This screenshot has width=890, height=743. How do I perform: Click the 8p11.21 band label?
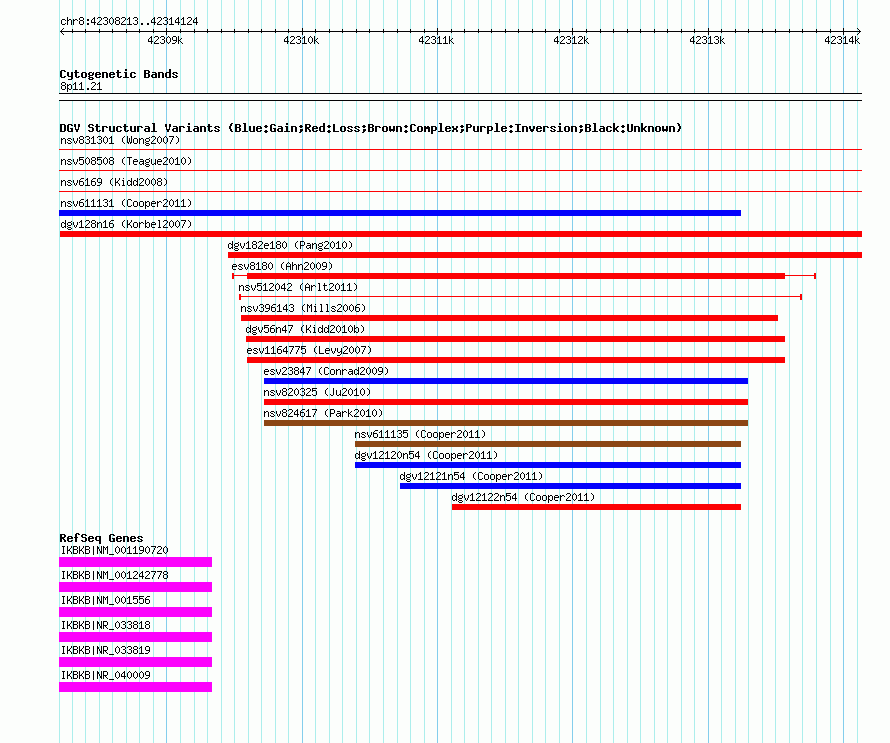[x=81, y=86]
